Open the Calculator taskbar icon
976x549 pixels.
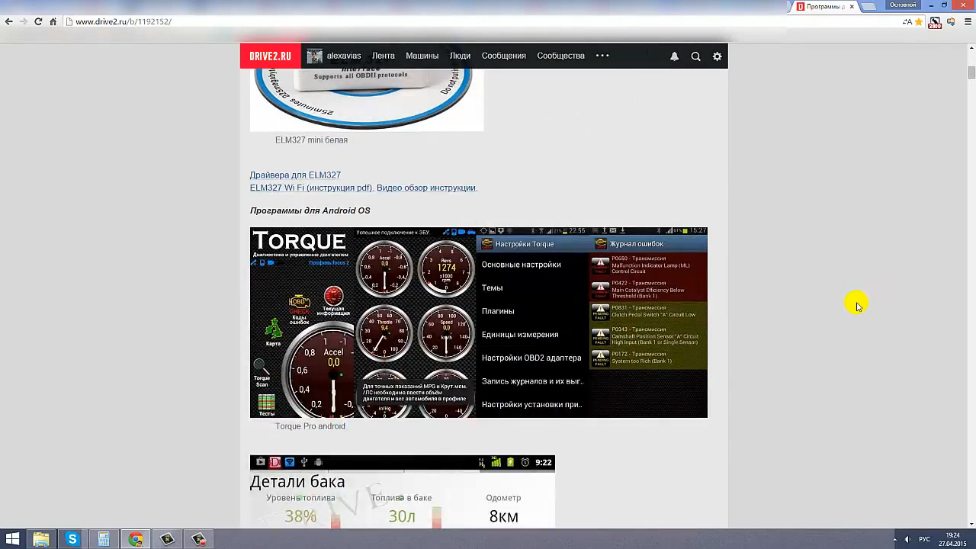click(104, 539)
